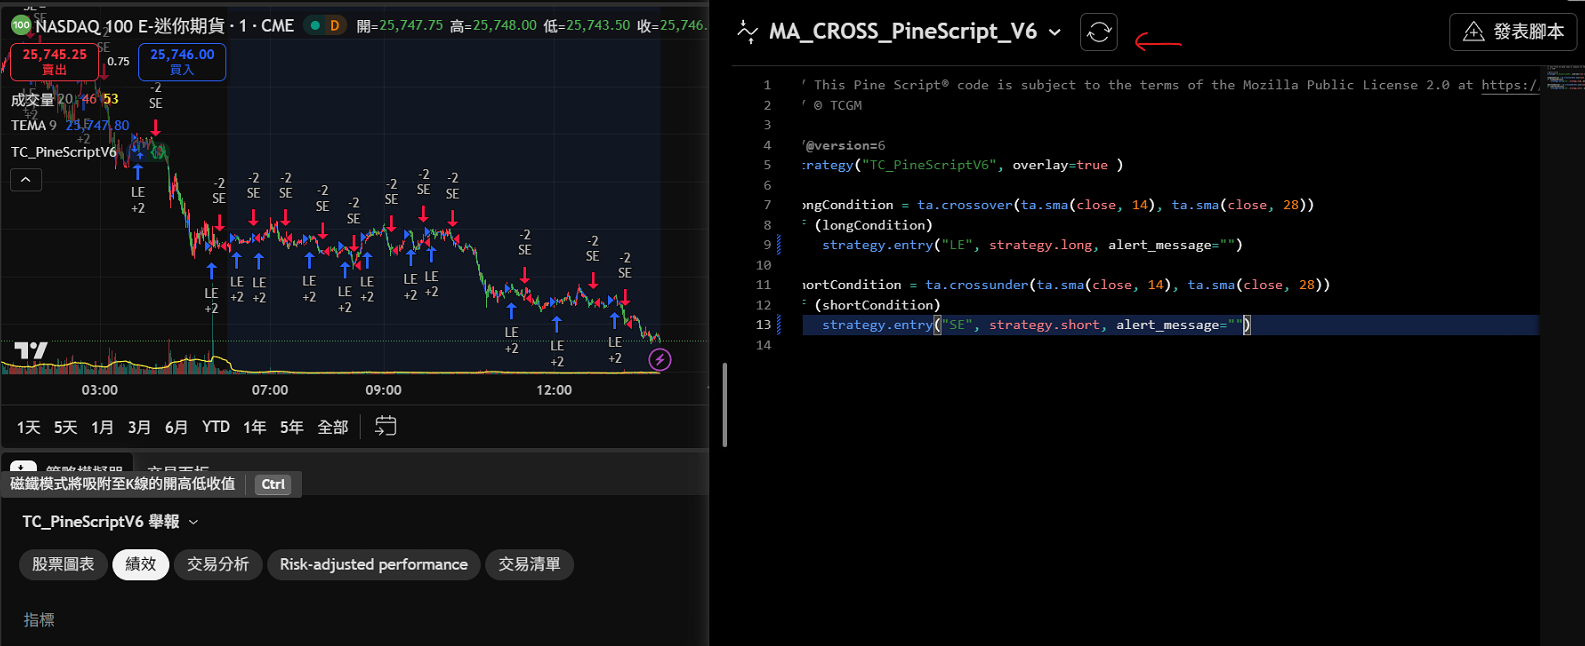Click the 發表腳本 publish script button
The width and height of the screenshot is (1585, 646).
1513,32
